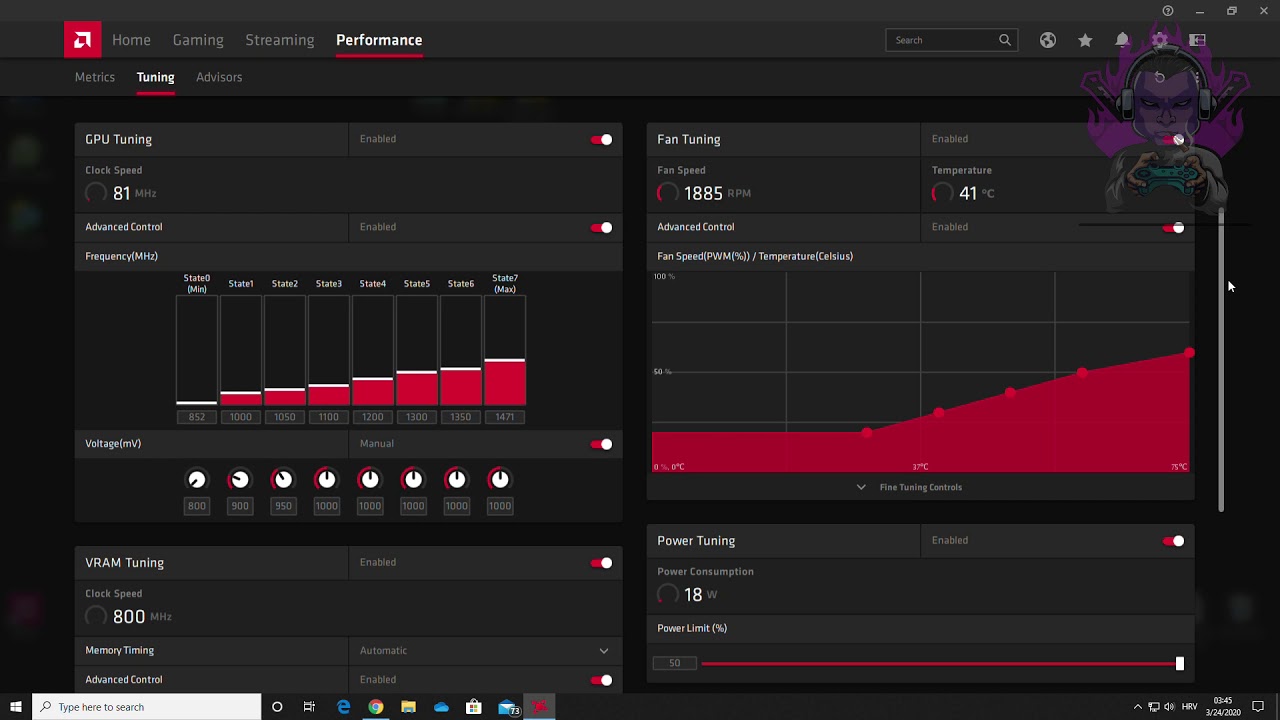
Task: Click the State0 voltage value 800
Action: click(197, 506)
